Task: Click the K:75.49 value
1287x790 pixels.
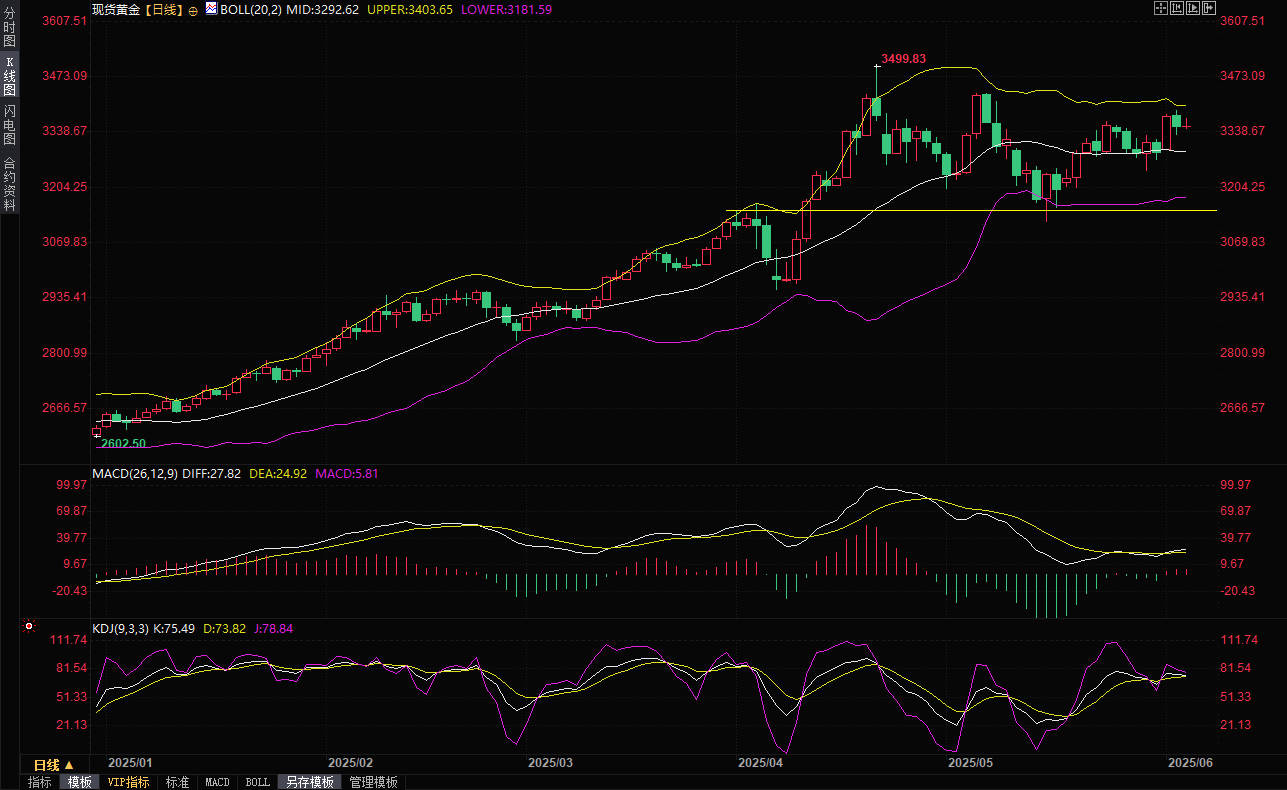Action: point(174,629)
